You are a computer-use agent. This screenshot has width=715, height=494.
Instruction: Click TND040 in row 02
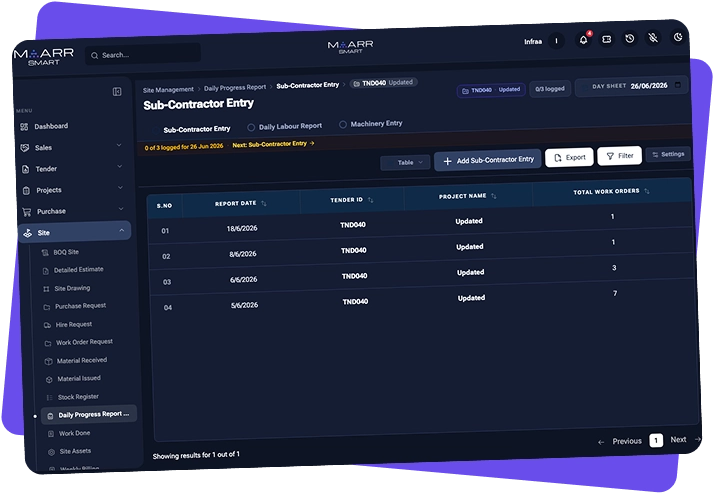tap(354, 250)
